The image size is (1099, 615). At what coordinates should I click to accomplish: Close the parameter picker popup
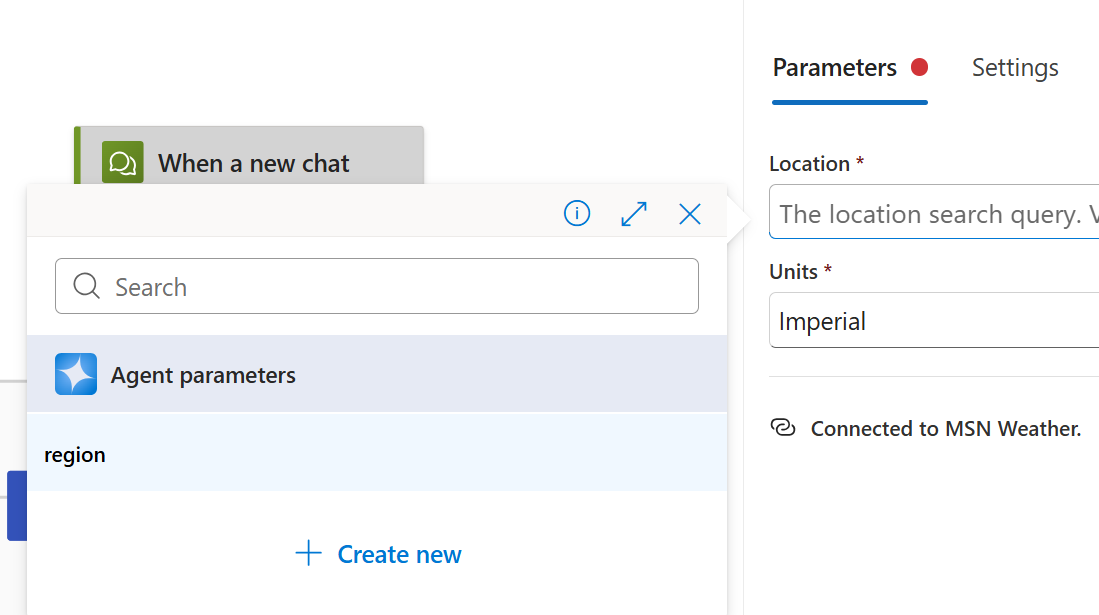[689, 213]
